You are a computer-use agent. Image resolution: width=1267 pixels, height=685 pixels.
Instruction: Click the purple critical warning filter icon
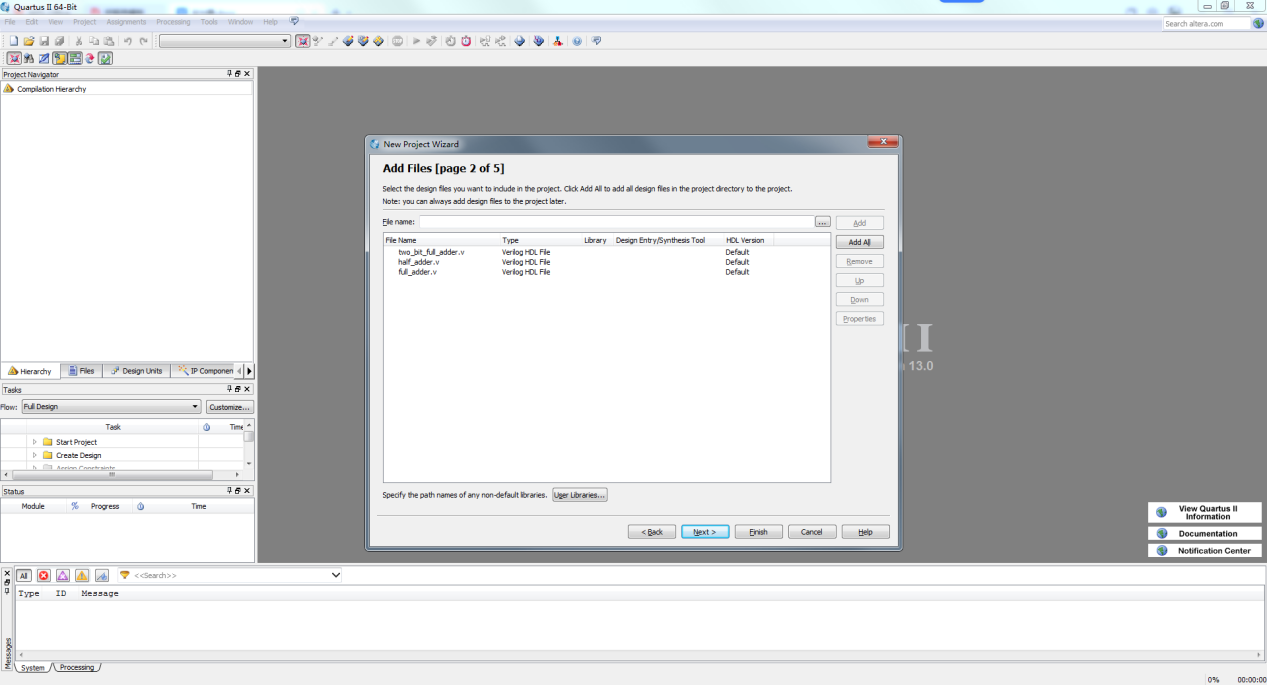62,575
